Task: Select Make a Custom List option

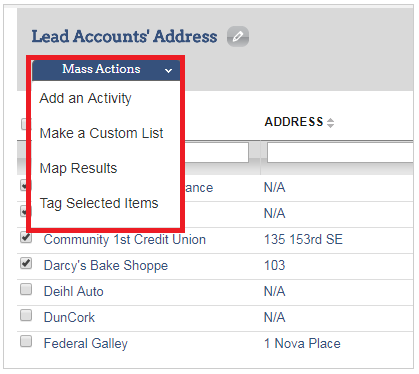Action: 101,133
